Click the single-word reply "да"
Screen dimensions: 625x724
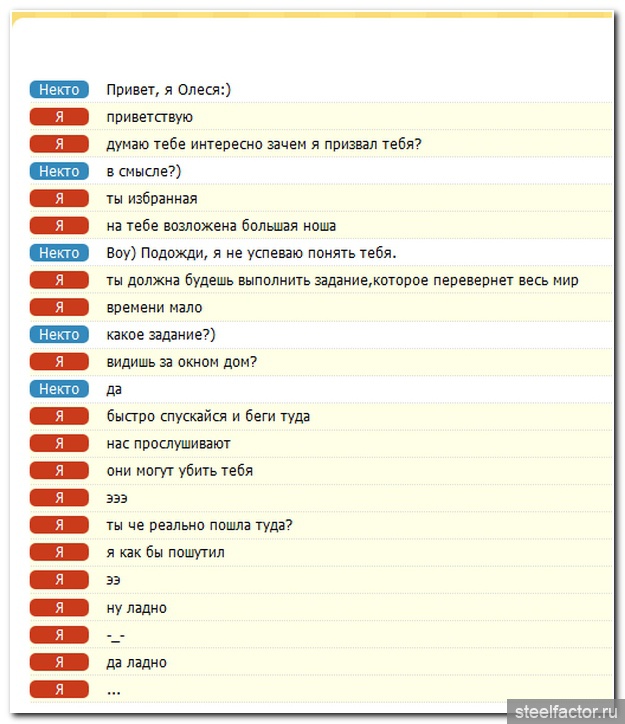coord(114,389)
